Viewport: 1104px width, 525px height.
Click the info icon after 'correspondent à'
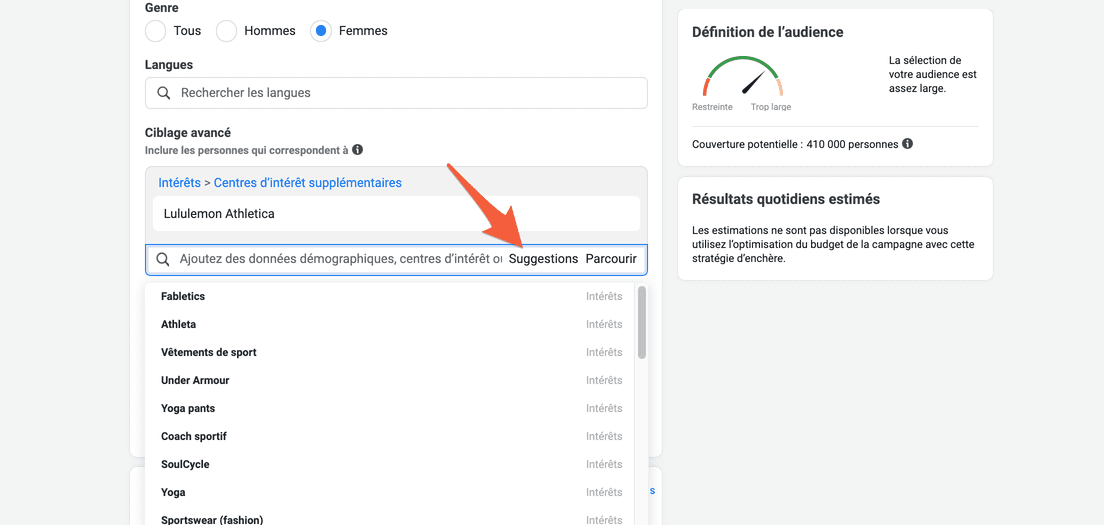(358, 150)
